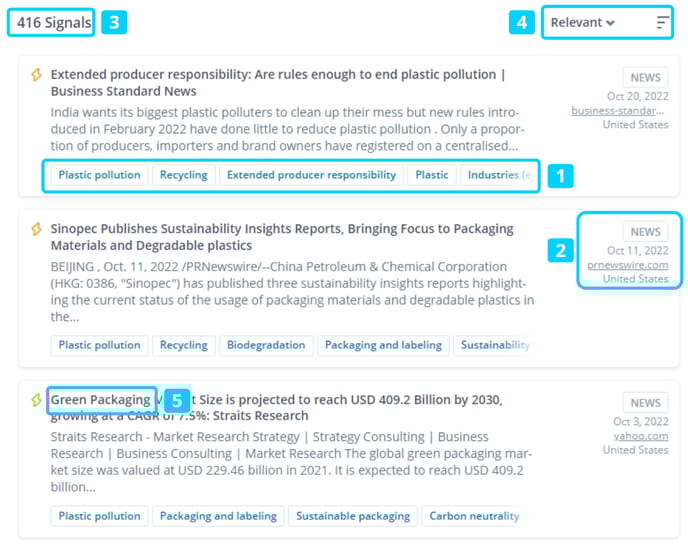The image size is (688, 545).
Task: Visit the prnewswire.com source link
Action: (628, 265)
